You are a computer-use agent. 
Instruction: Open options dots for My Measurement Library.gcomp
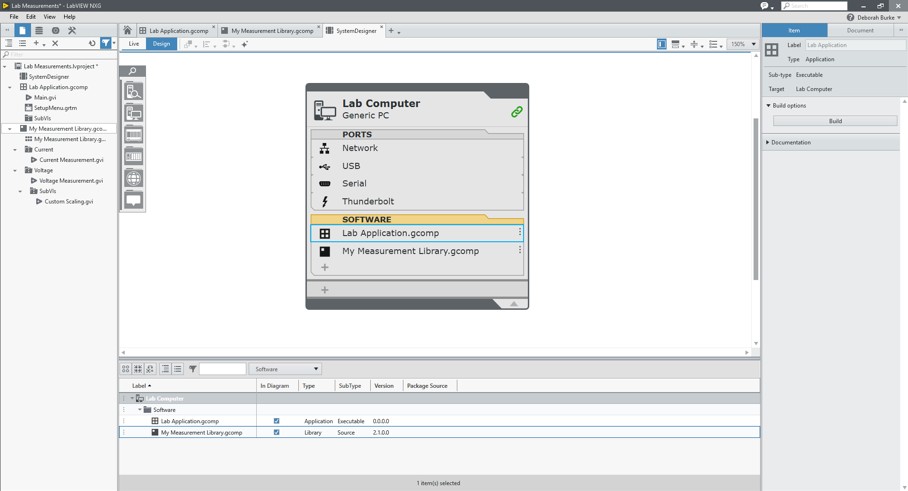520,250
